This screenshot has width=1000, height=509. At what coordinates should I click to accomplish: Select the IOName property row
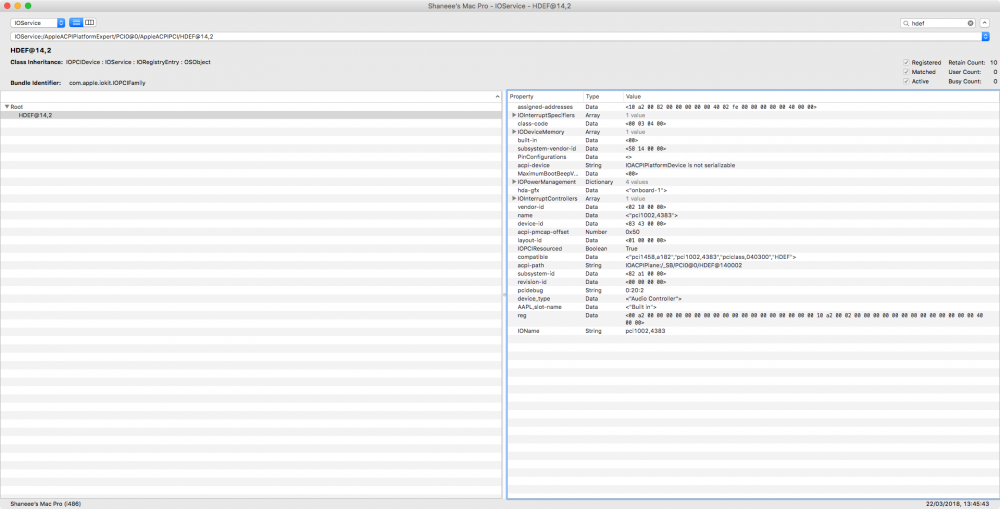pos(753,331)
